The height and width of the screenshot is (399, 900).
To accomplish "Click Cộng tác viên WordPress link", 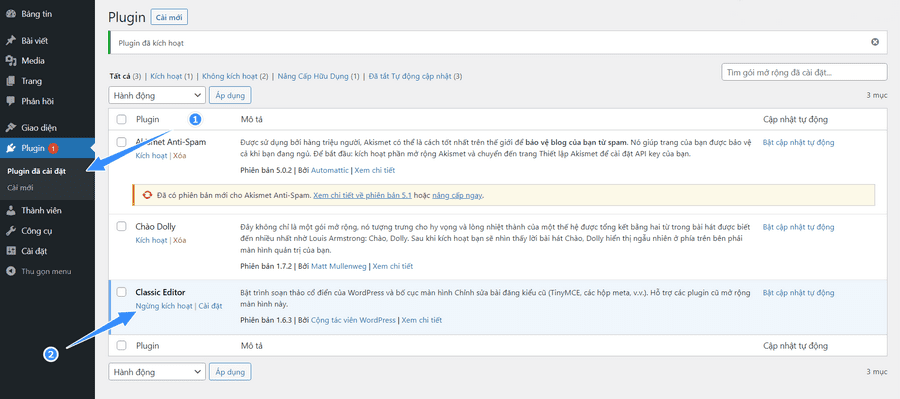I will point(353,320).
